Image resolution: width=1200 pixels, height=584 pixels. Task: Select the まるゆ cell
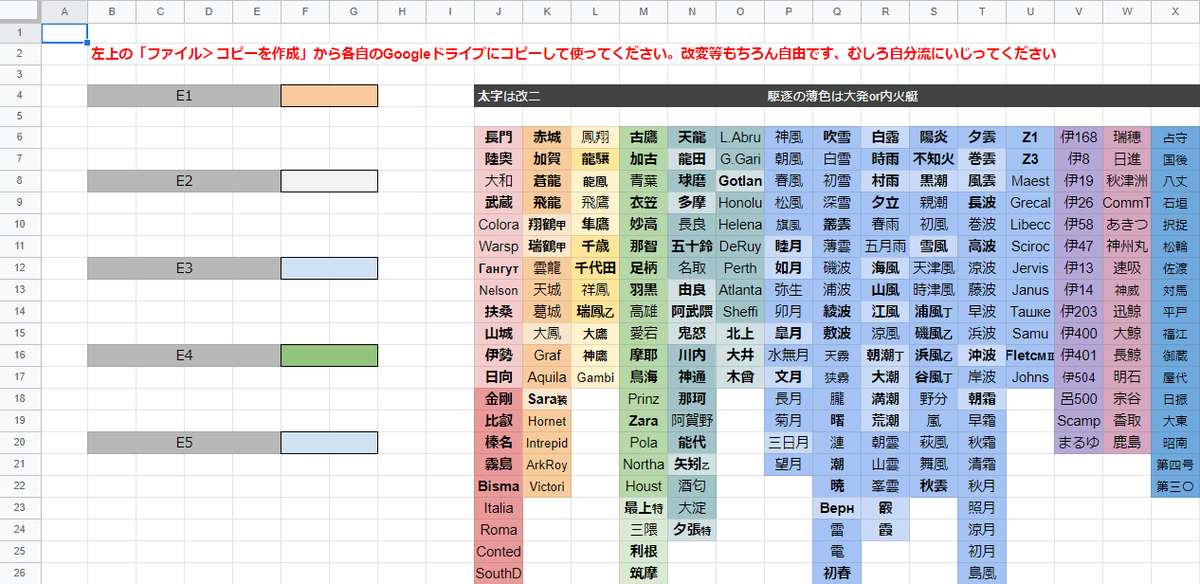1078,442
